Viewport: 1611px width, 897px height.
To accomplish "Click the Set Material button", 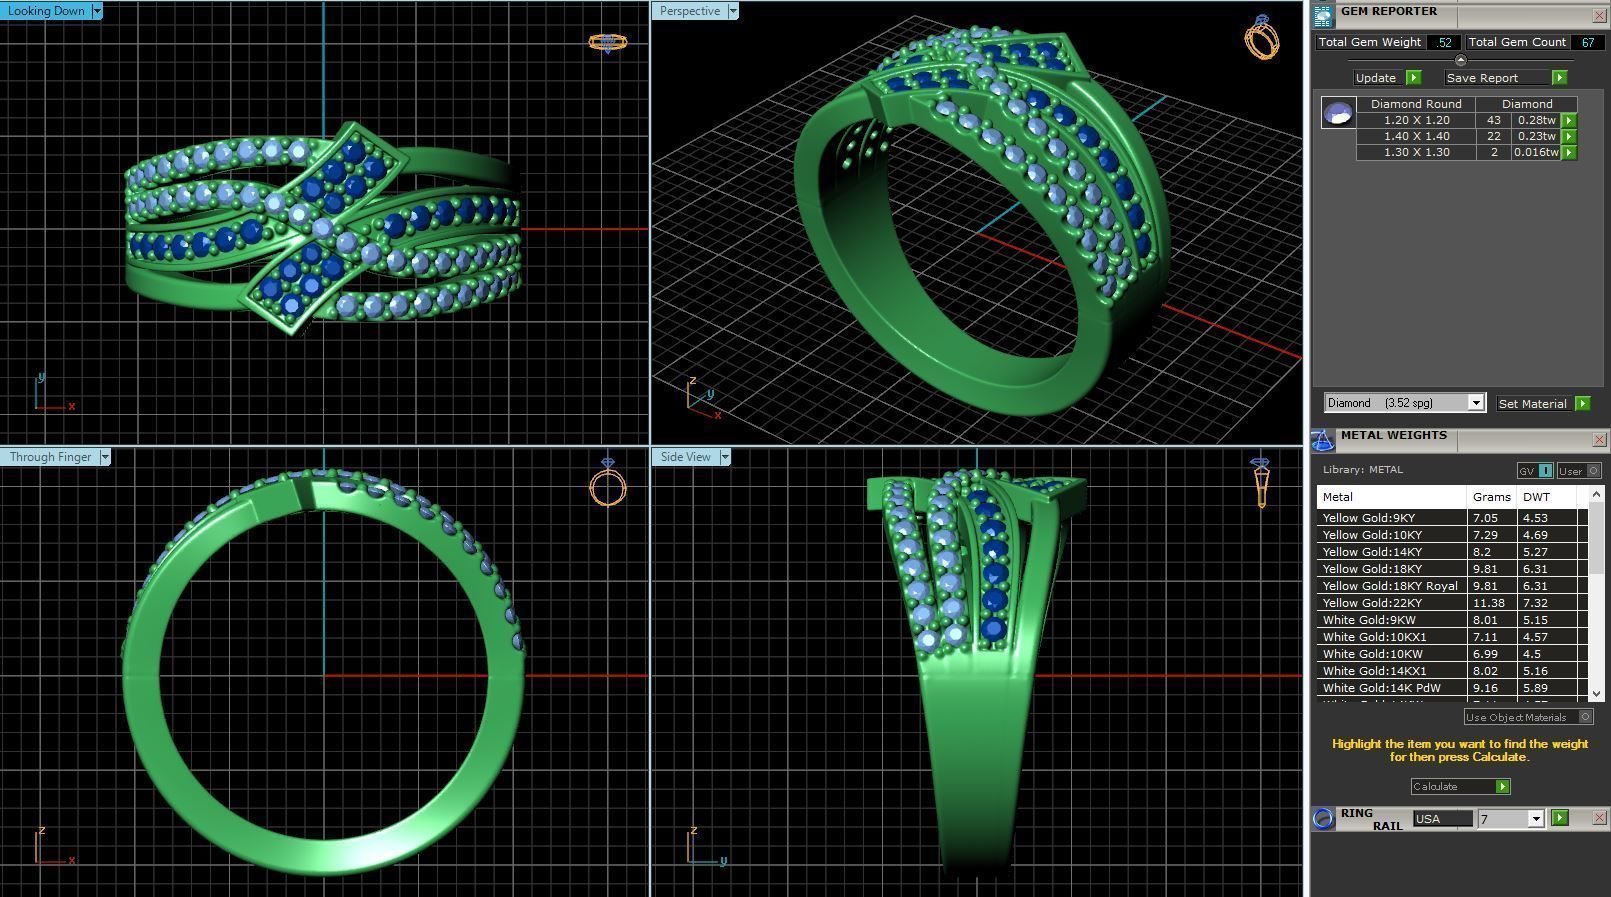I will (x=1534, y=404).
